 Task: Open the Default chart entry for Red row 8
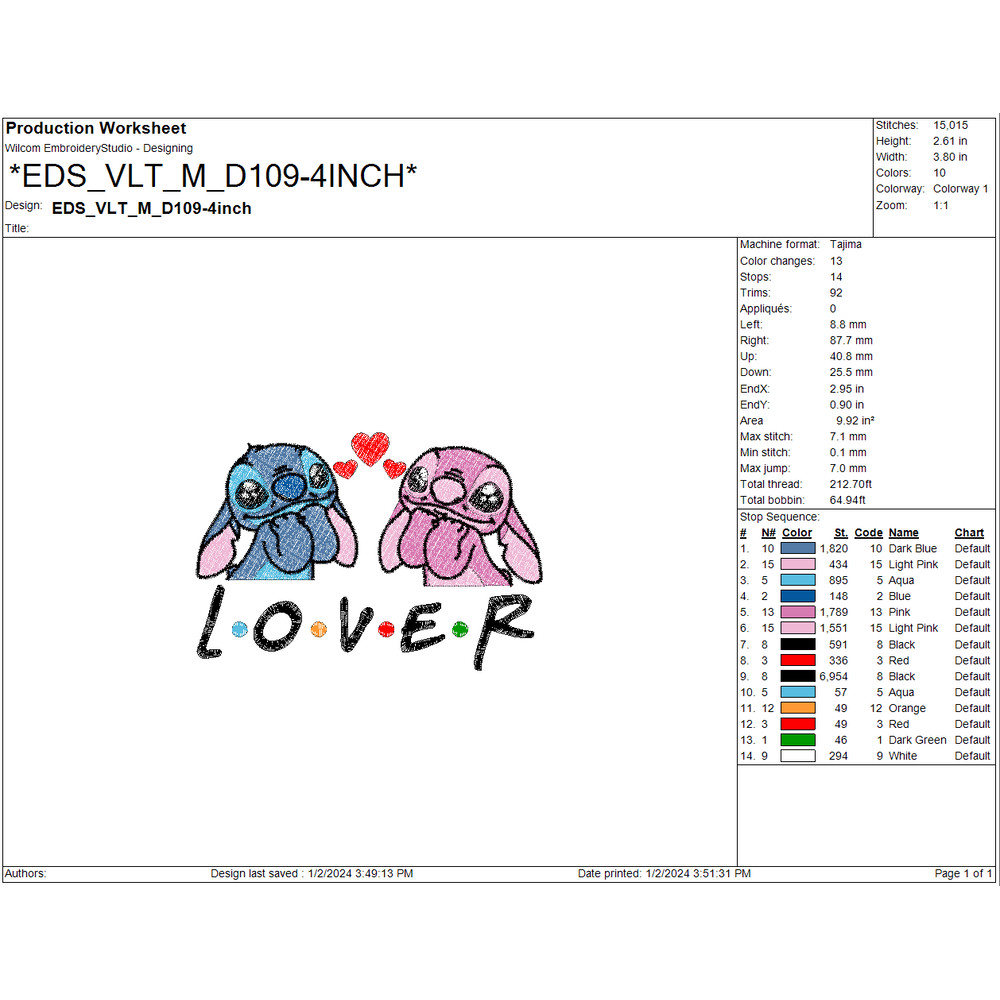(x=971, y=660)
